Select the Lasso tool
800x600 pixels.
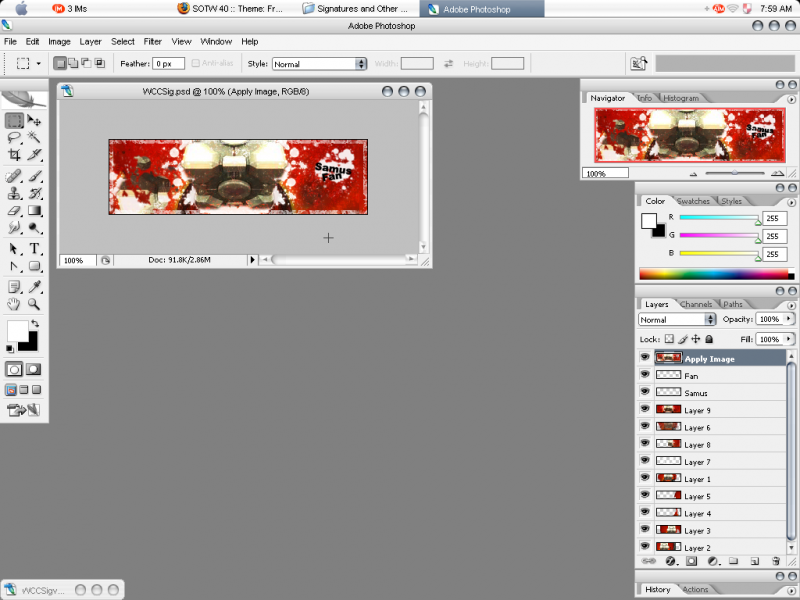click(14, 137)
